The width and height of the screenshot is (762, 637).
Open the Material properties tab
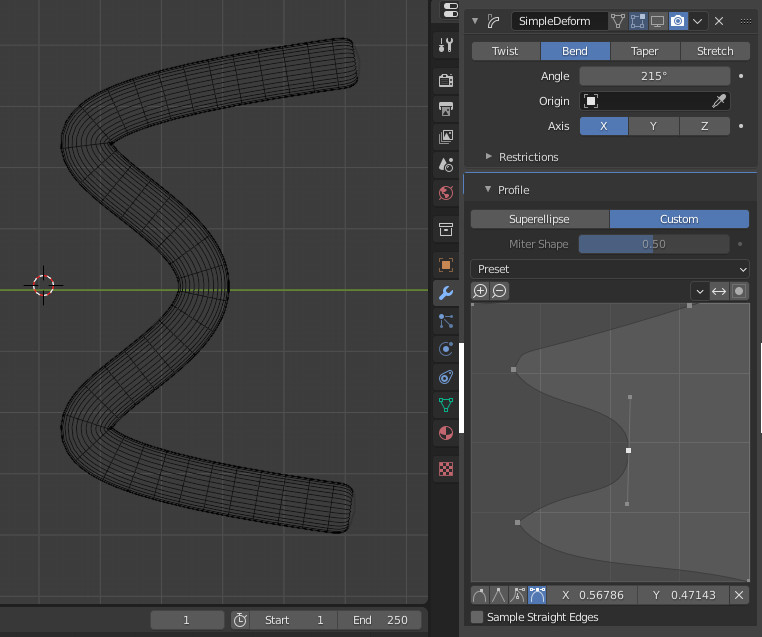(446, 433)
